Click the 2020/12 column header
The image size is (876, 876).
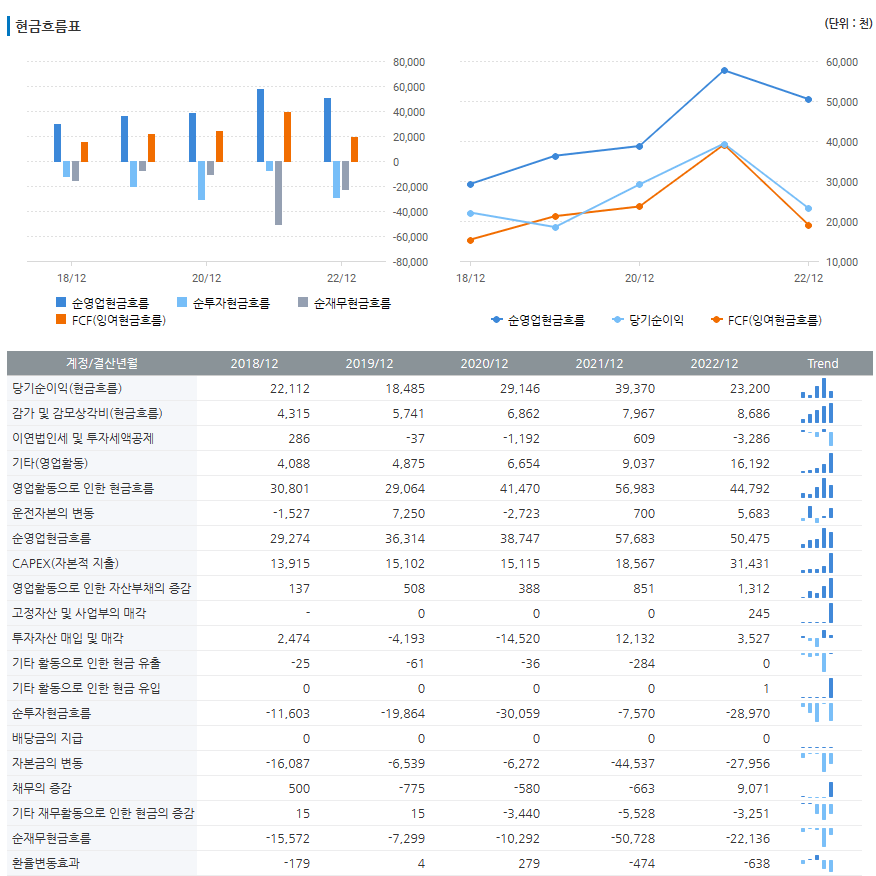click(x=484, y=364)
